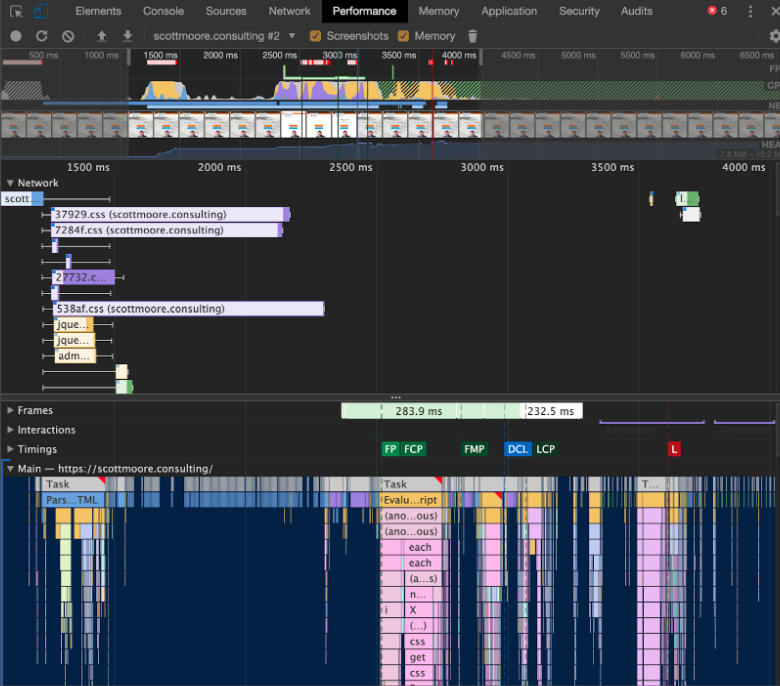Select the scott... document request bar
The image size is (780, 686).
coord(22,198)
